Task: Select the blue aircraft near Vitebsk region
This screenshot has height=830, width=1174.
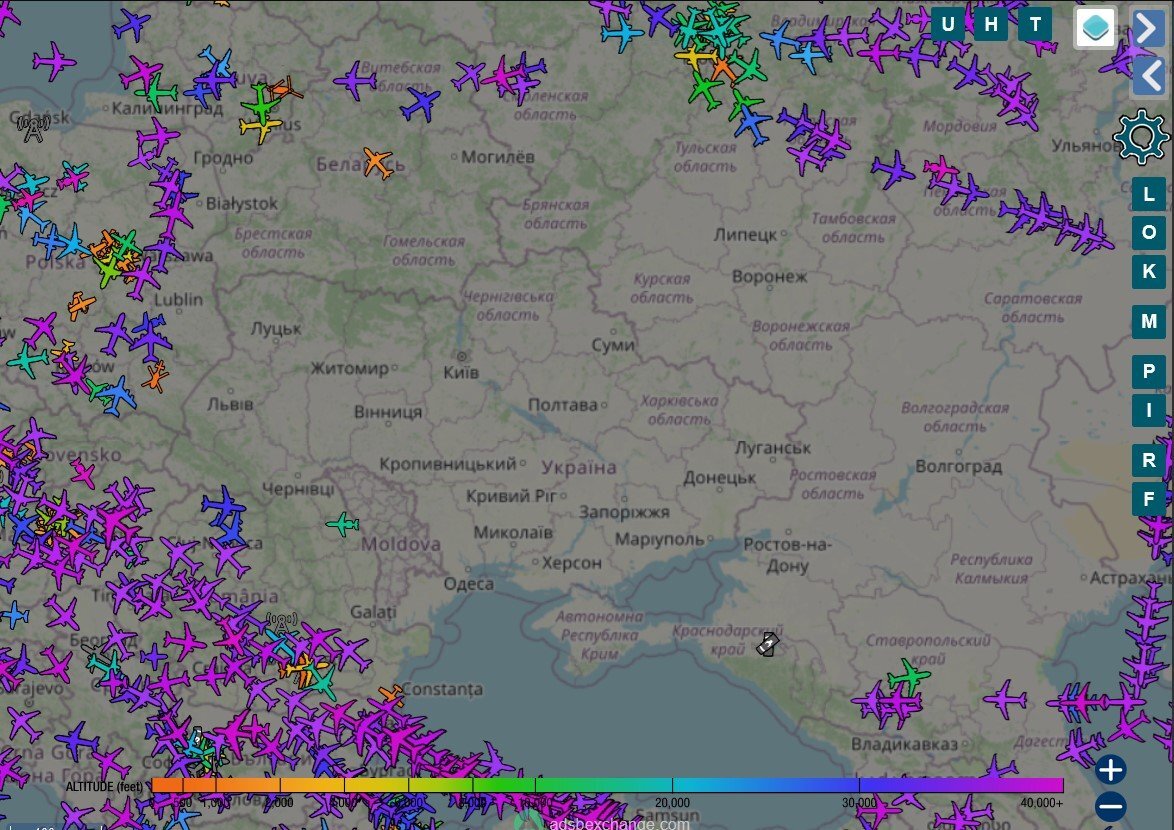Action: pyautogui.click(x=420, y=103)
